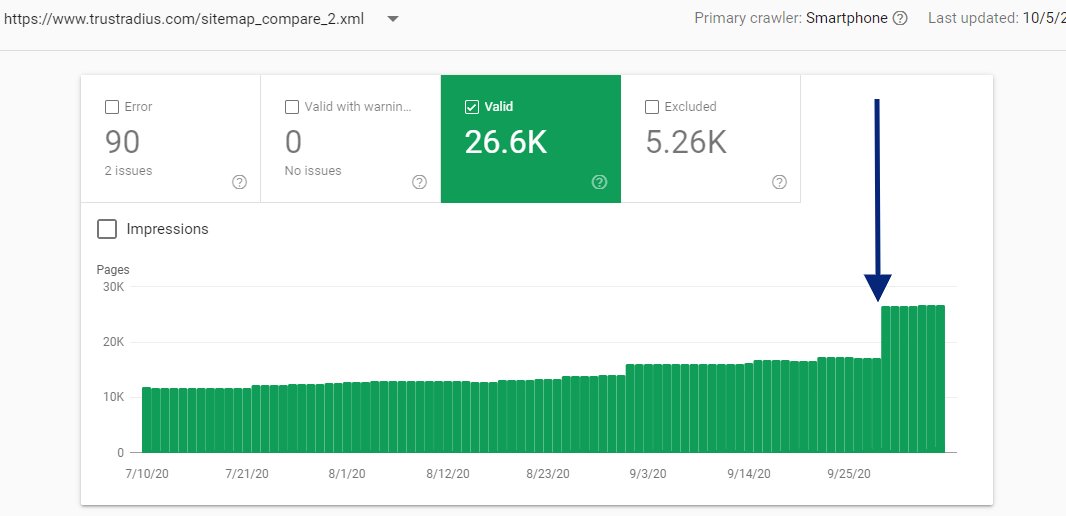The height and width of the screenshot is (516, 1066).
Task: Enable the Impressions checkbox
Action: tap(107, 229)
